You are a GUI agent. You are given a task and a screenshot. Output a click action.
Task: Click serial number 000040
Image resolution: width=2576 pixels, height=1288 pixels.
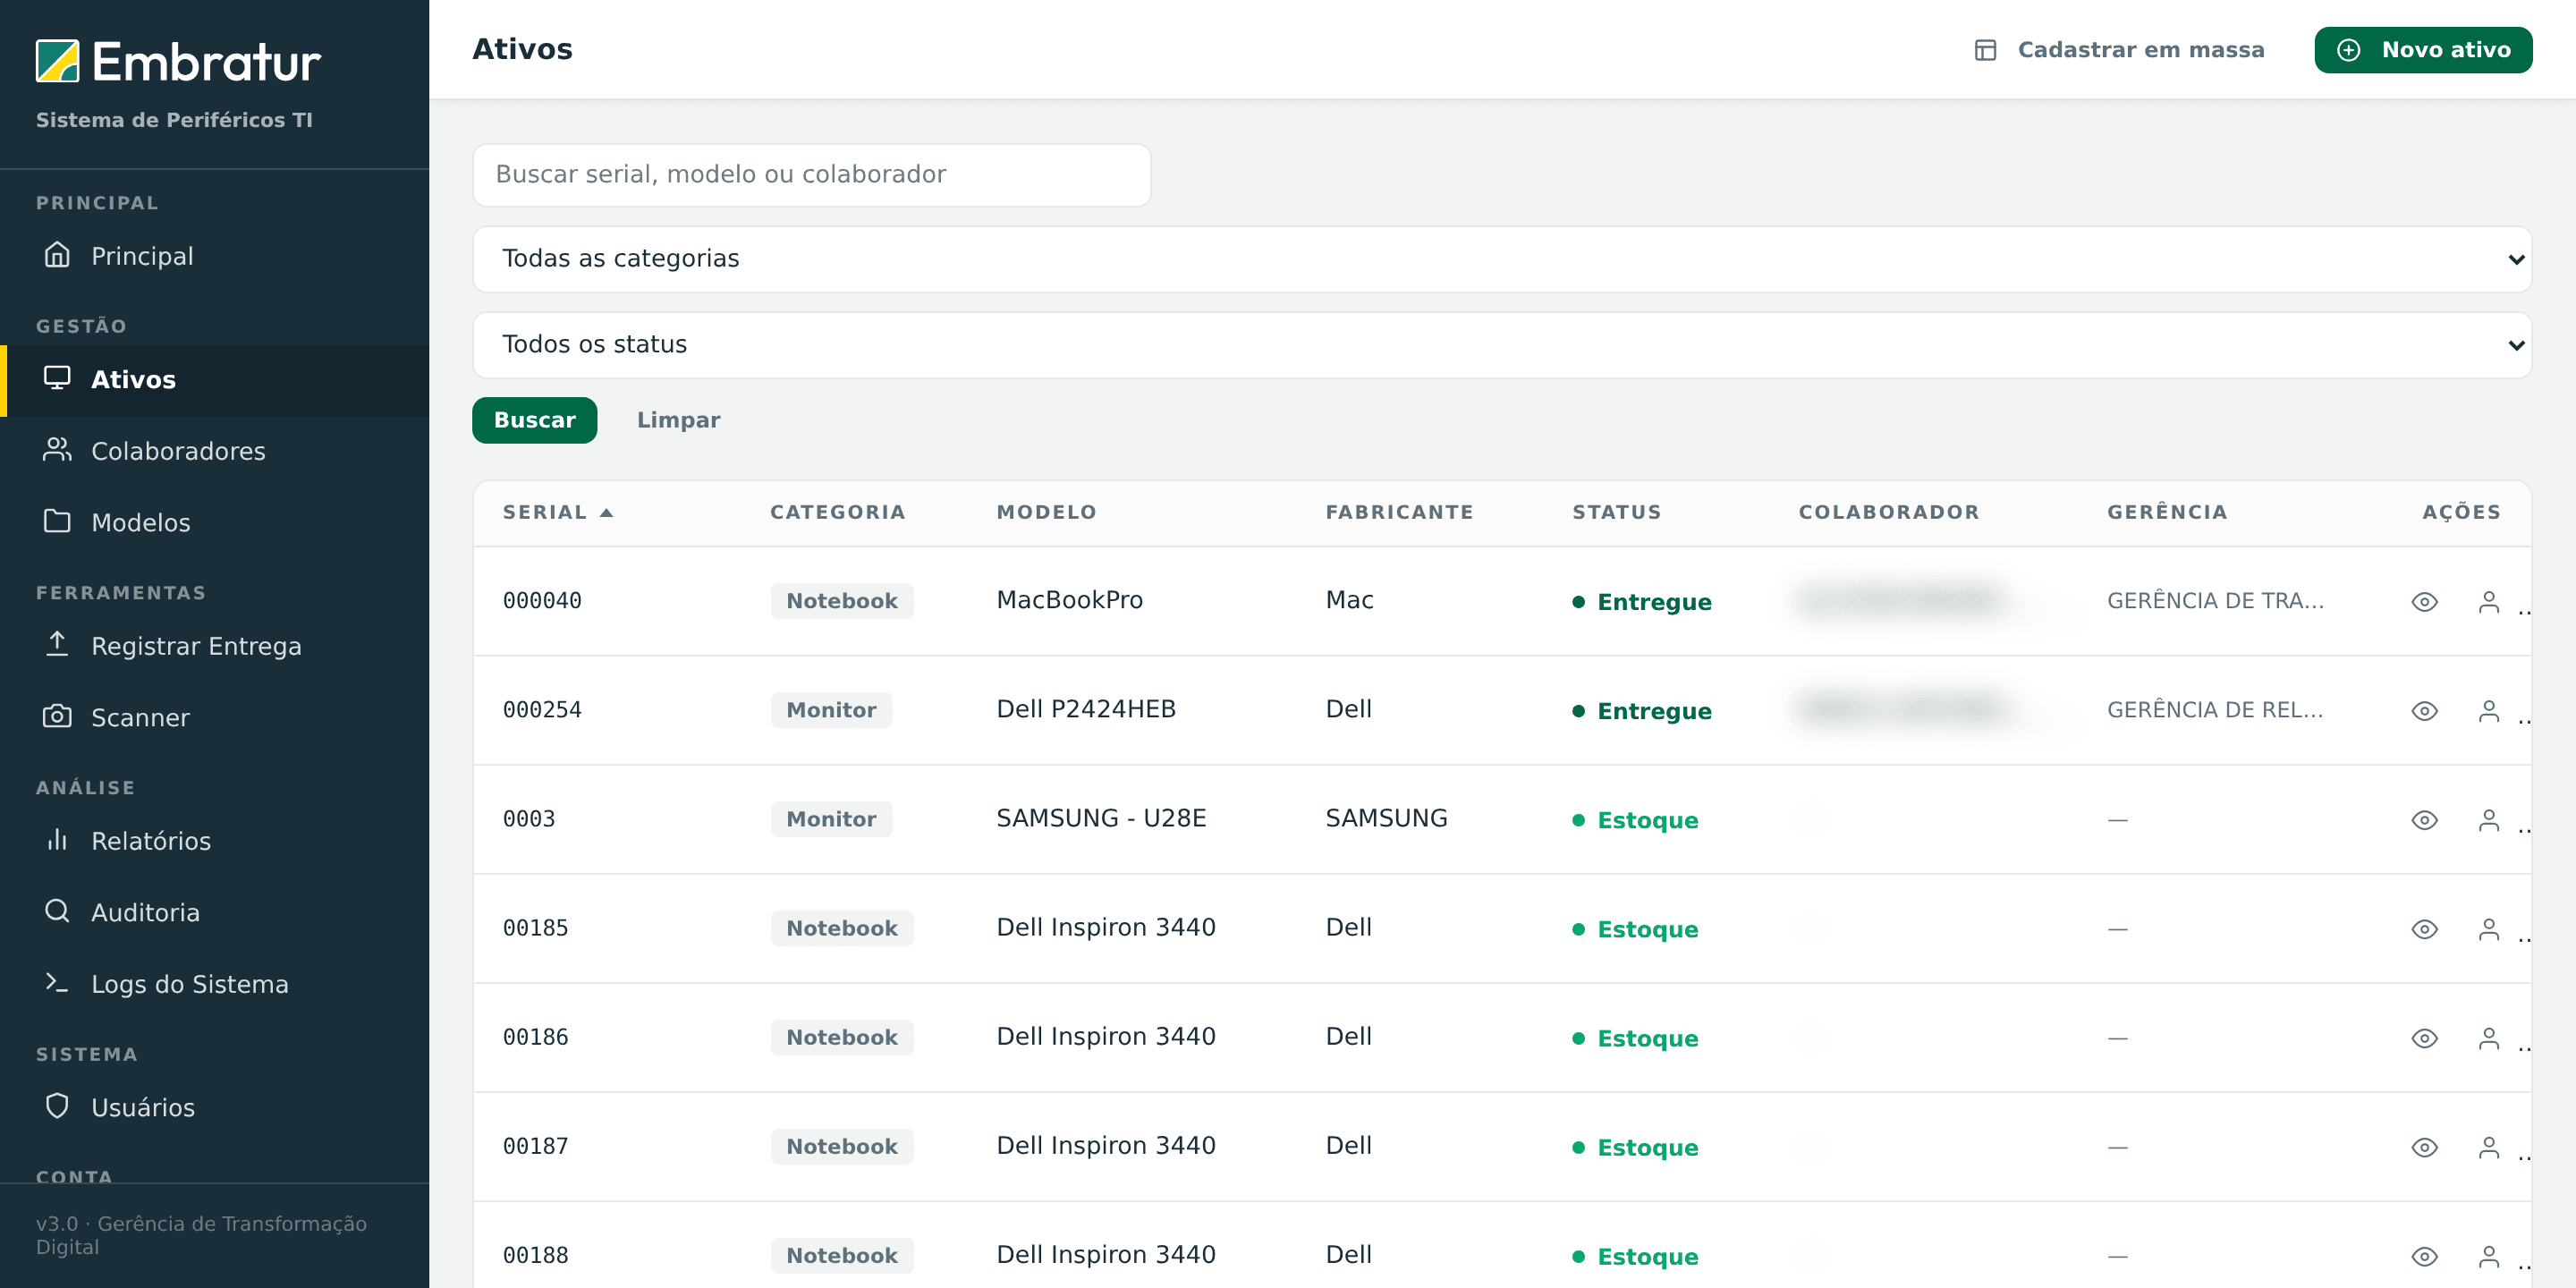(x=542, y=601)
